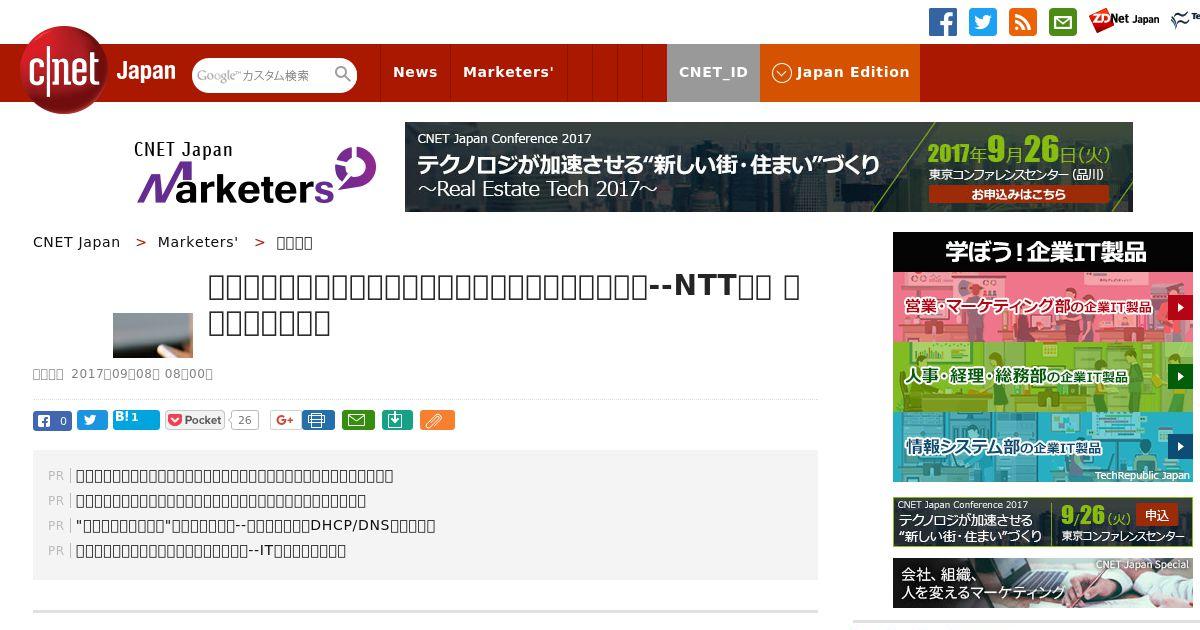Screen dimensions: 1200x630
Task: Open the blue information systems IT products banner
Action: click(x=1042, y=447)
